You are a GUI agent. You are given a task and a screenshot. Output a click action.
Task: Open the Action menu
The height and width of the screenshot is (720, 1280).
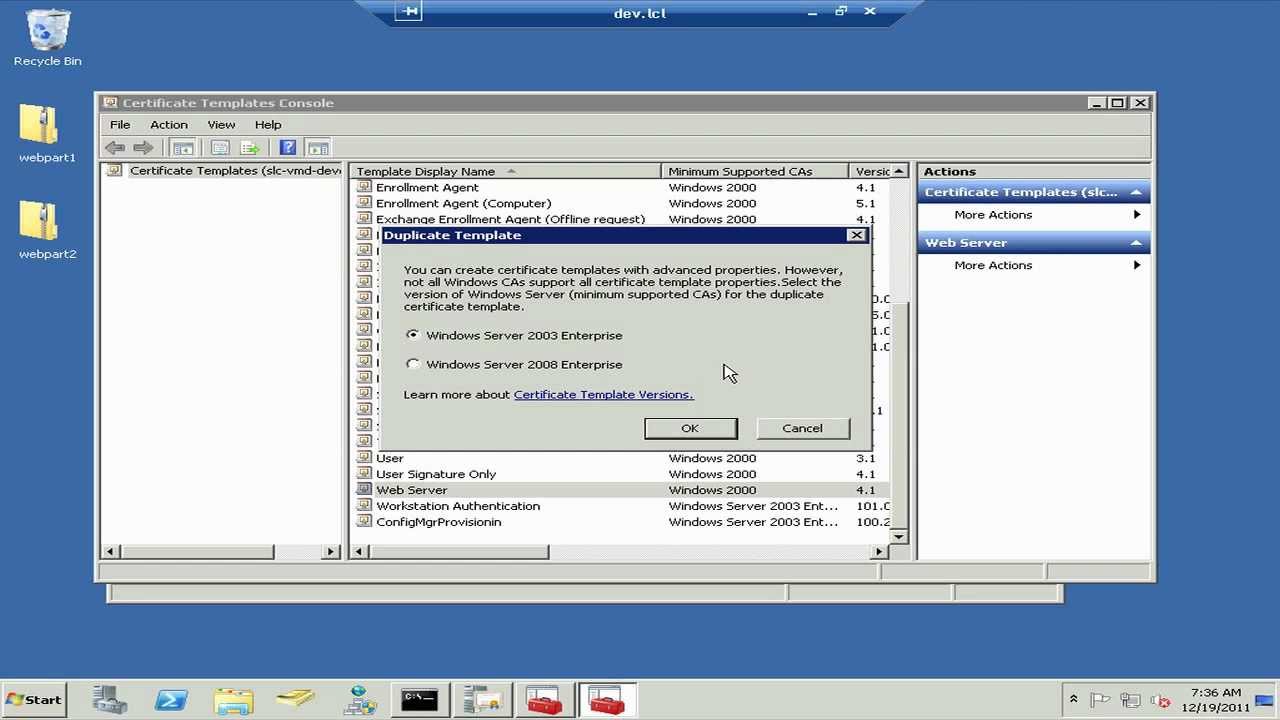[x=169, y=125]
